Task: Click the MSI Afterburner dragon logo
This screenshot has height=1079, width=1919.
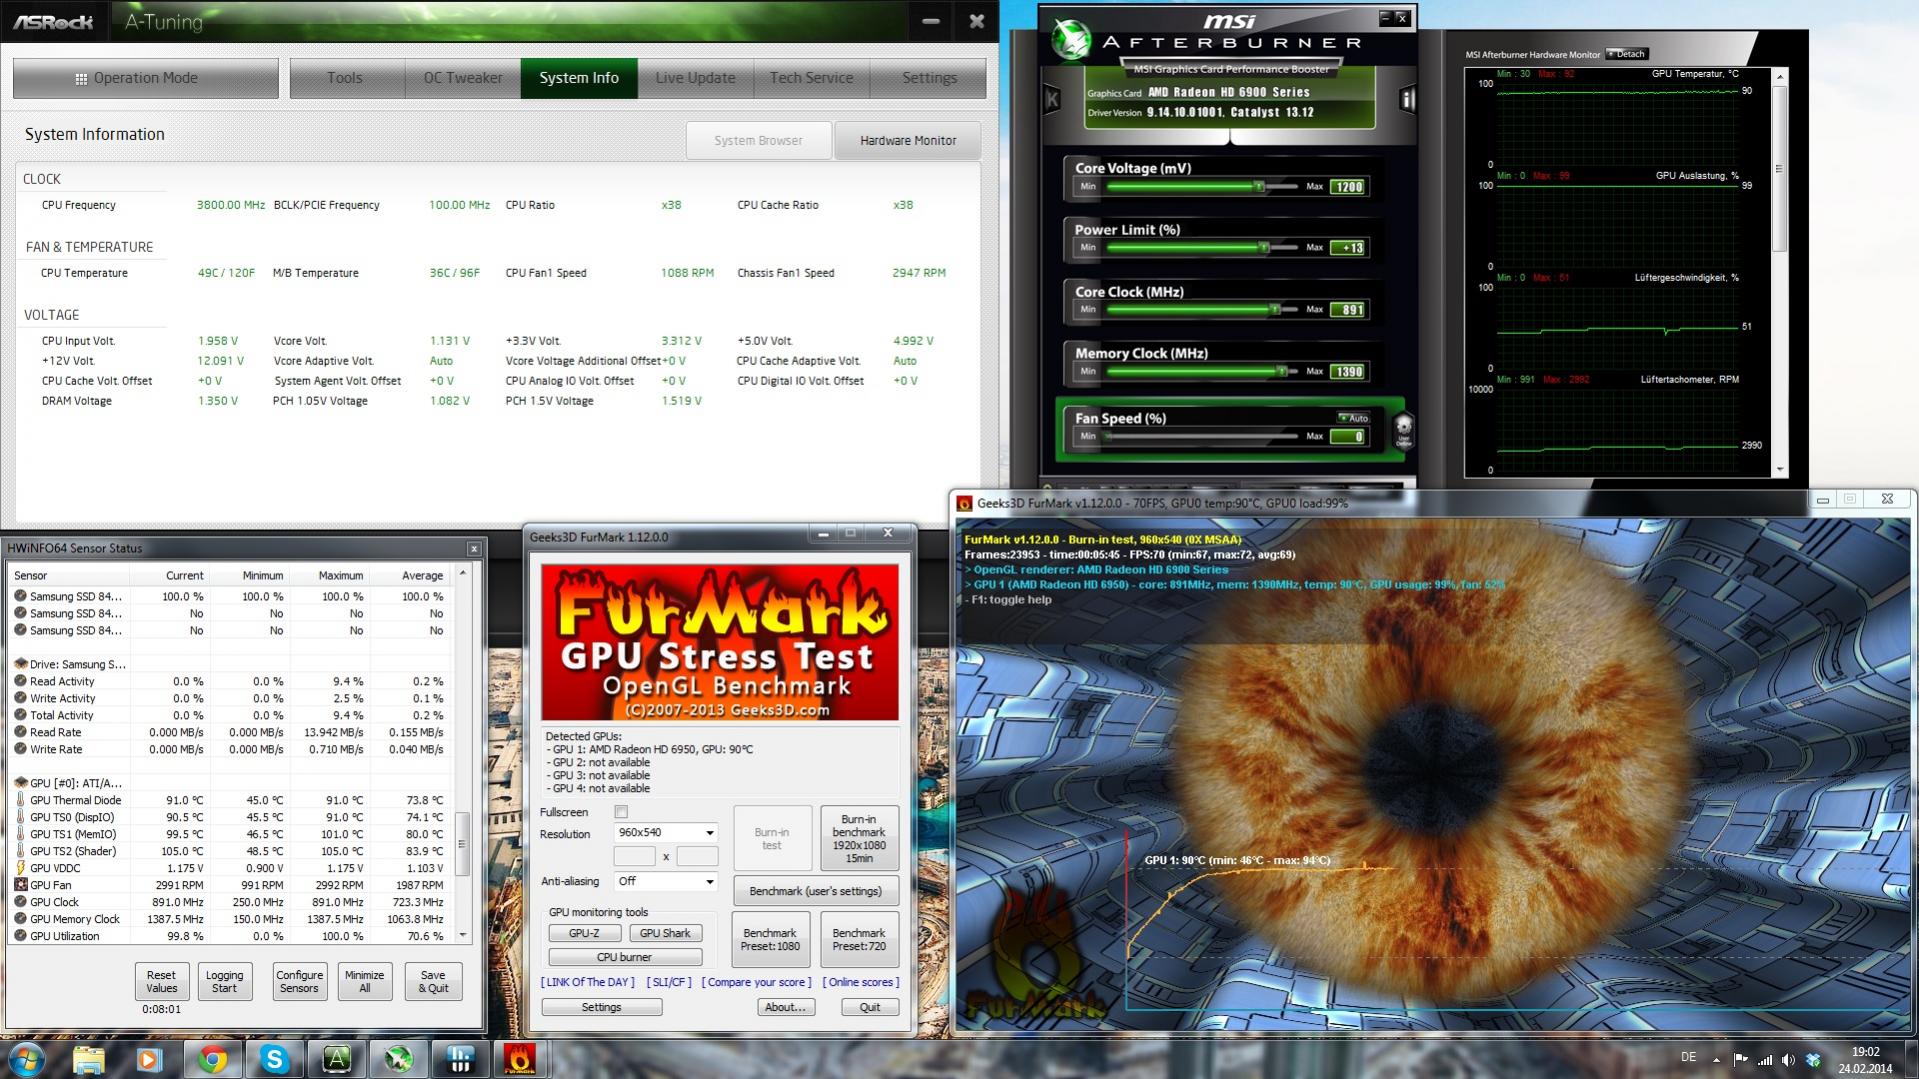Action: coord(1071,41)
